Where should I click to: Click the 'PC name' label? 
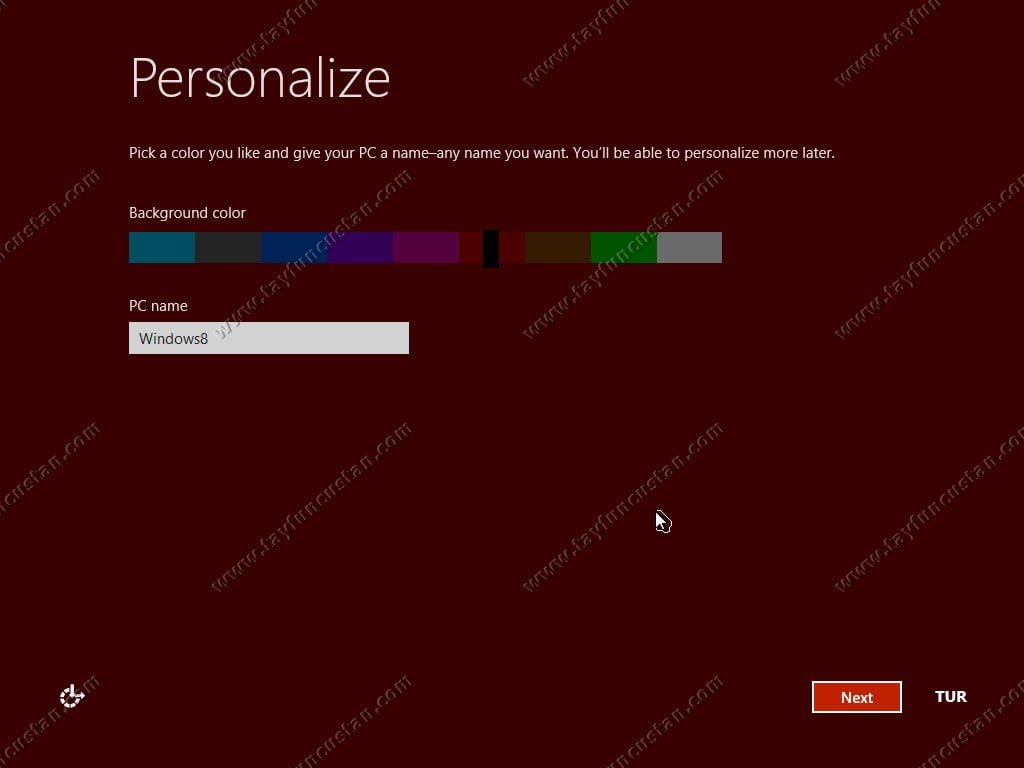(x=158, y=306)
